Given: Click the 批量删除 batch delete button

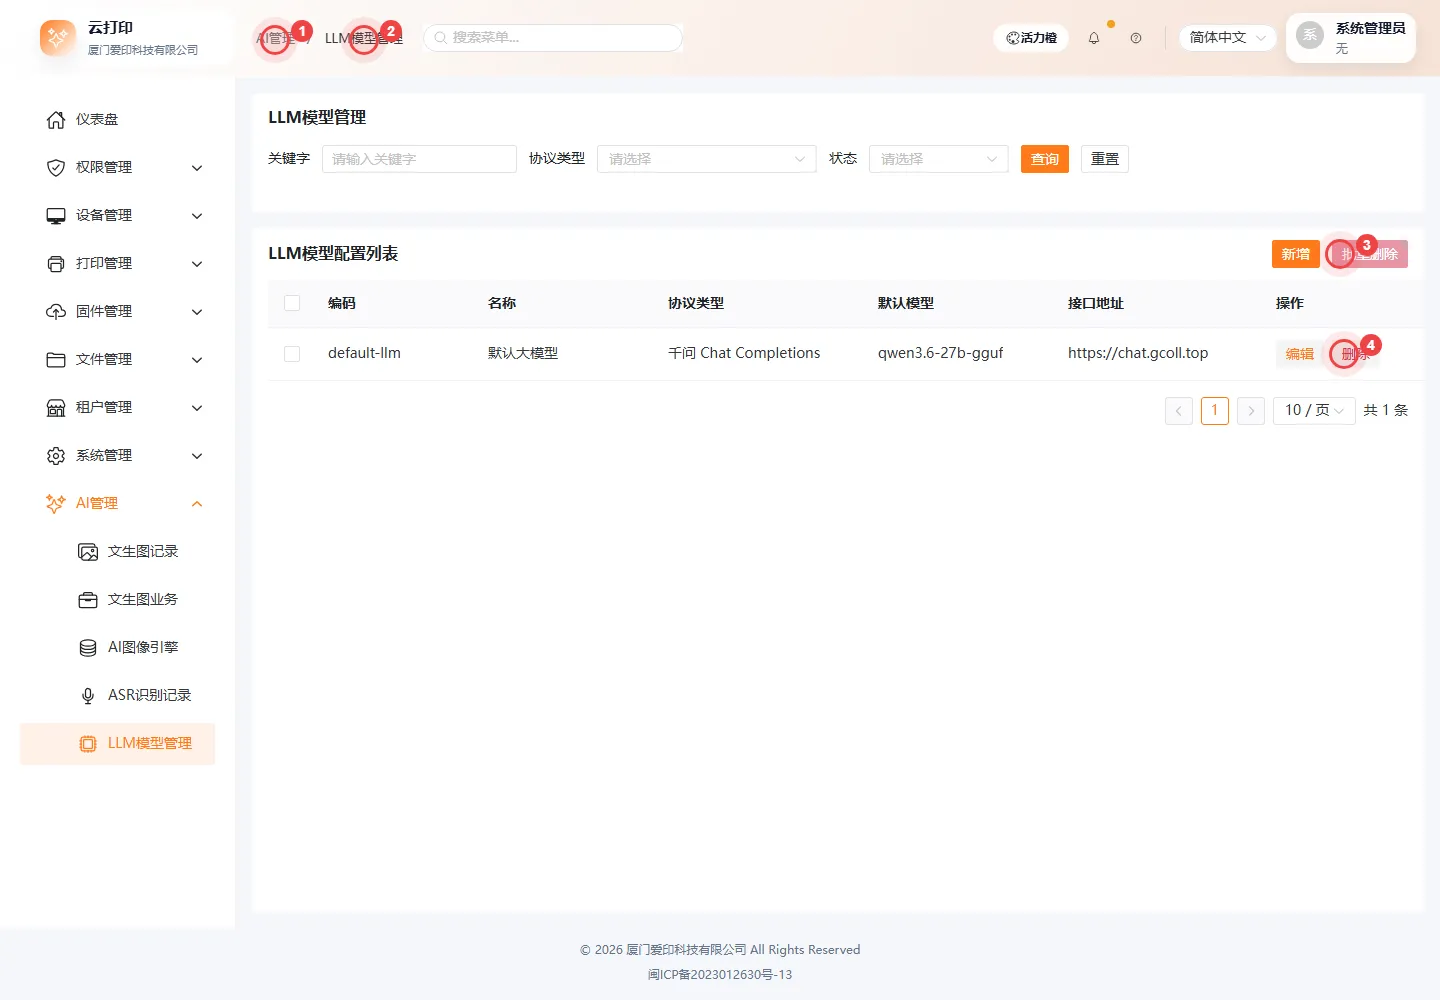Looking at the screenshot, I should pos(1370,254).
